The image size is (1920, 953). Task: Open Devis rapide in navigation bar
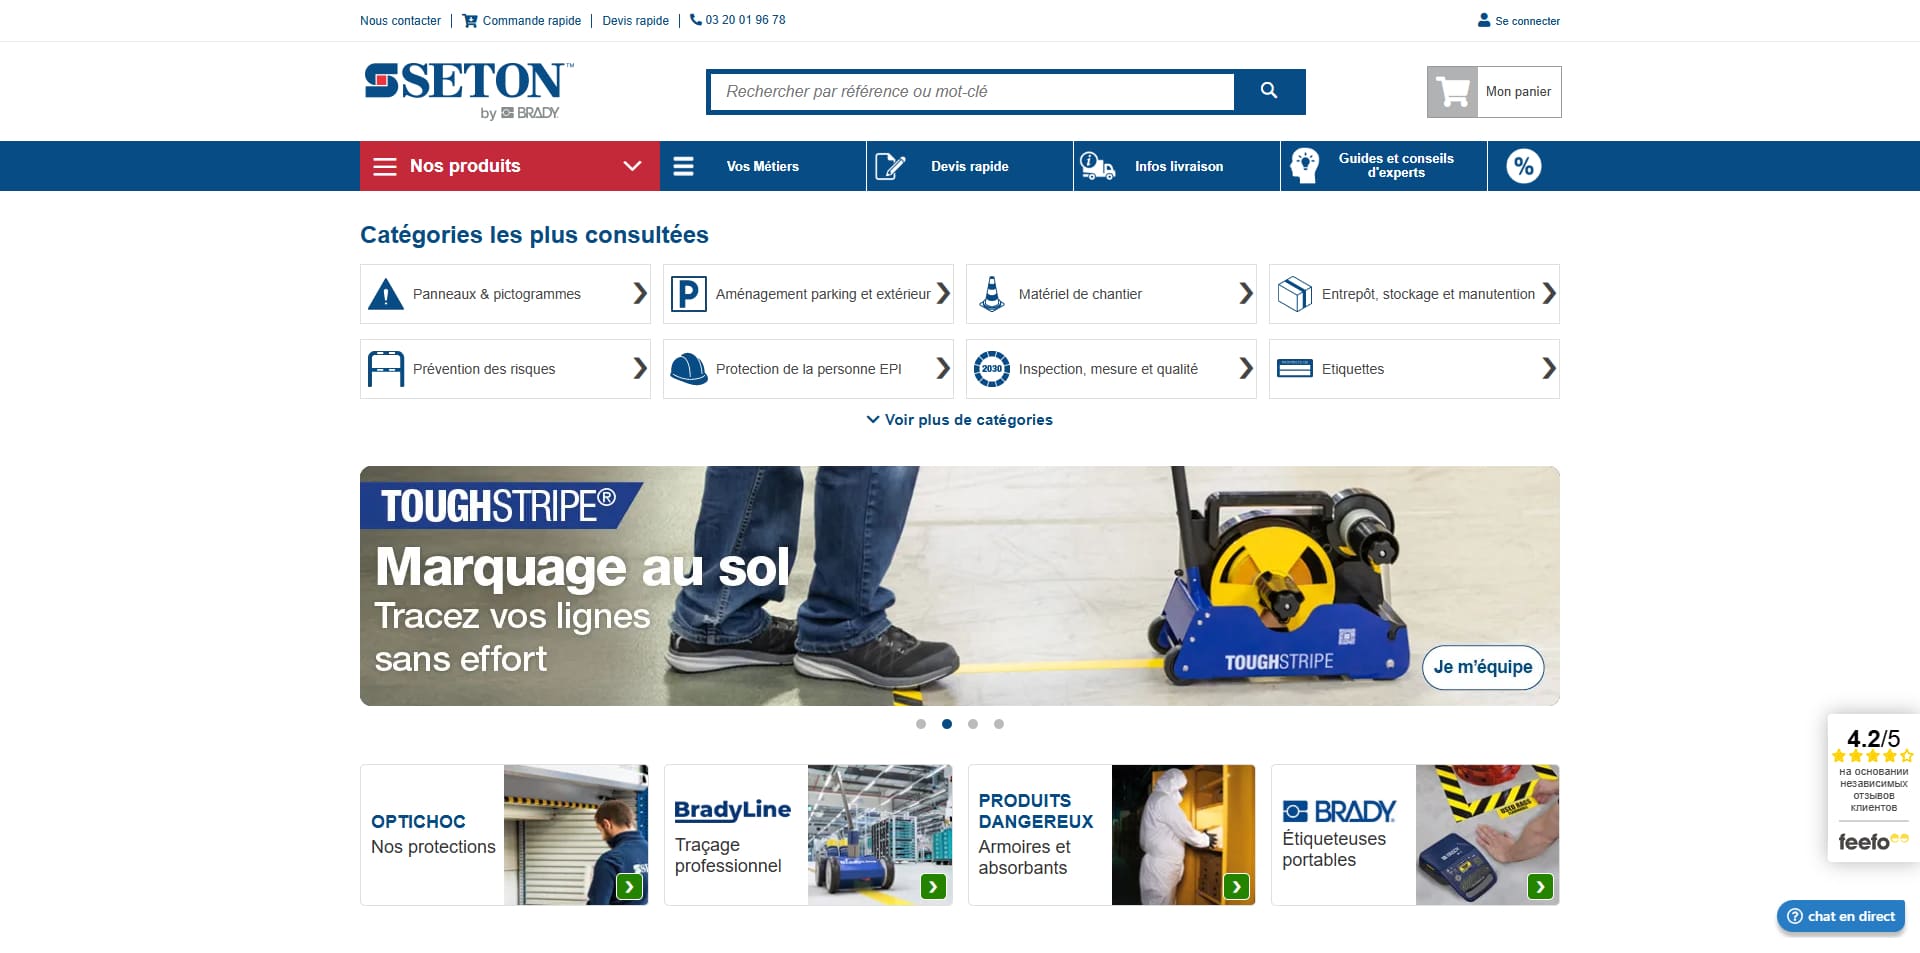pyautogui.click(x=969, y=166)
